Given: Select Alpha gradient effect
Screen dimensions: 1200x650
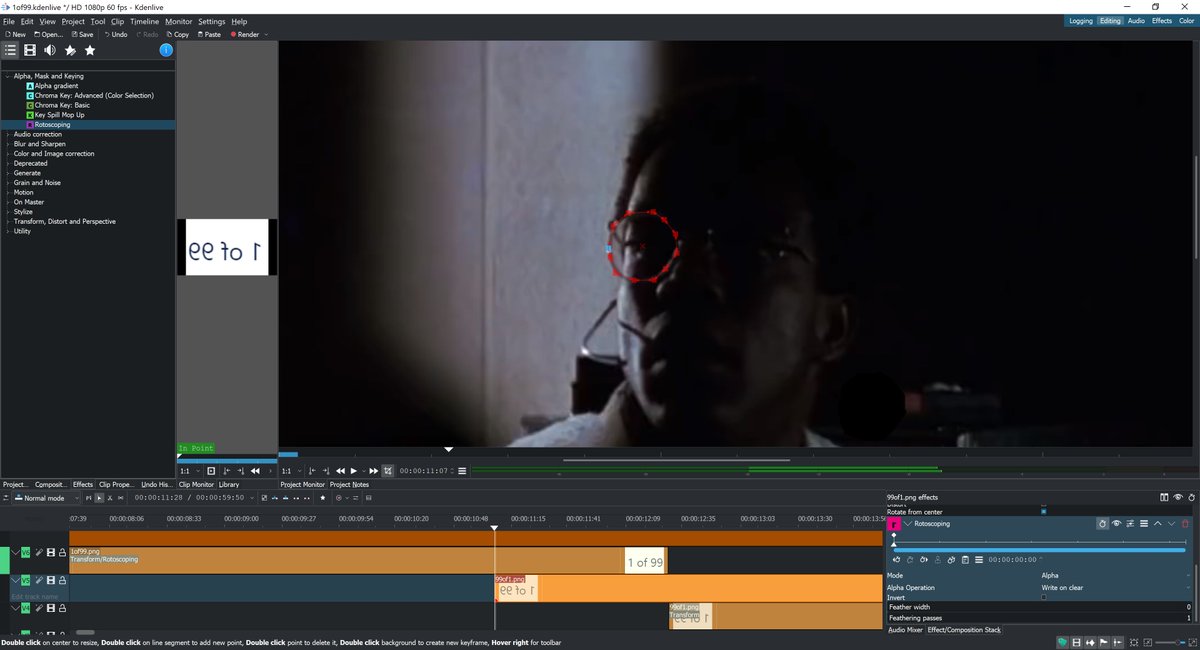Looking at the screenshot, I should 56,86.
